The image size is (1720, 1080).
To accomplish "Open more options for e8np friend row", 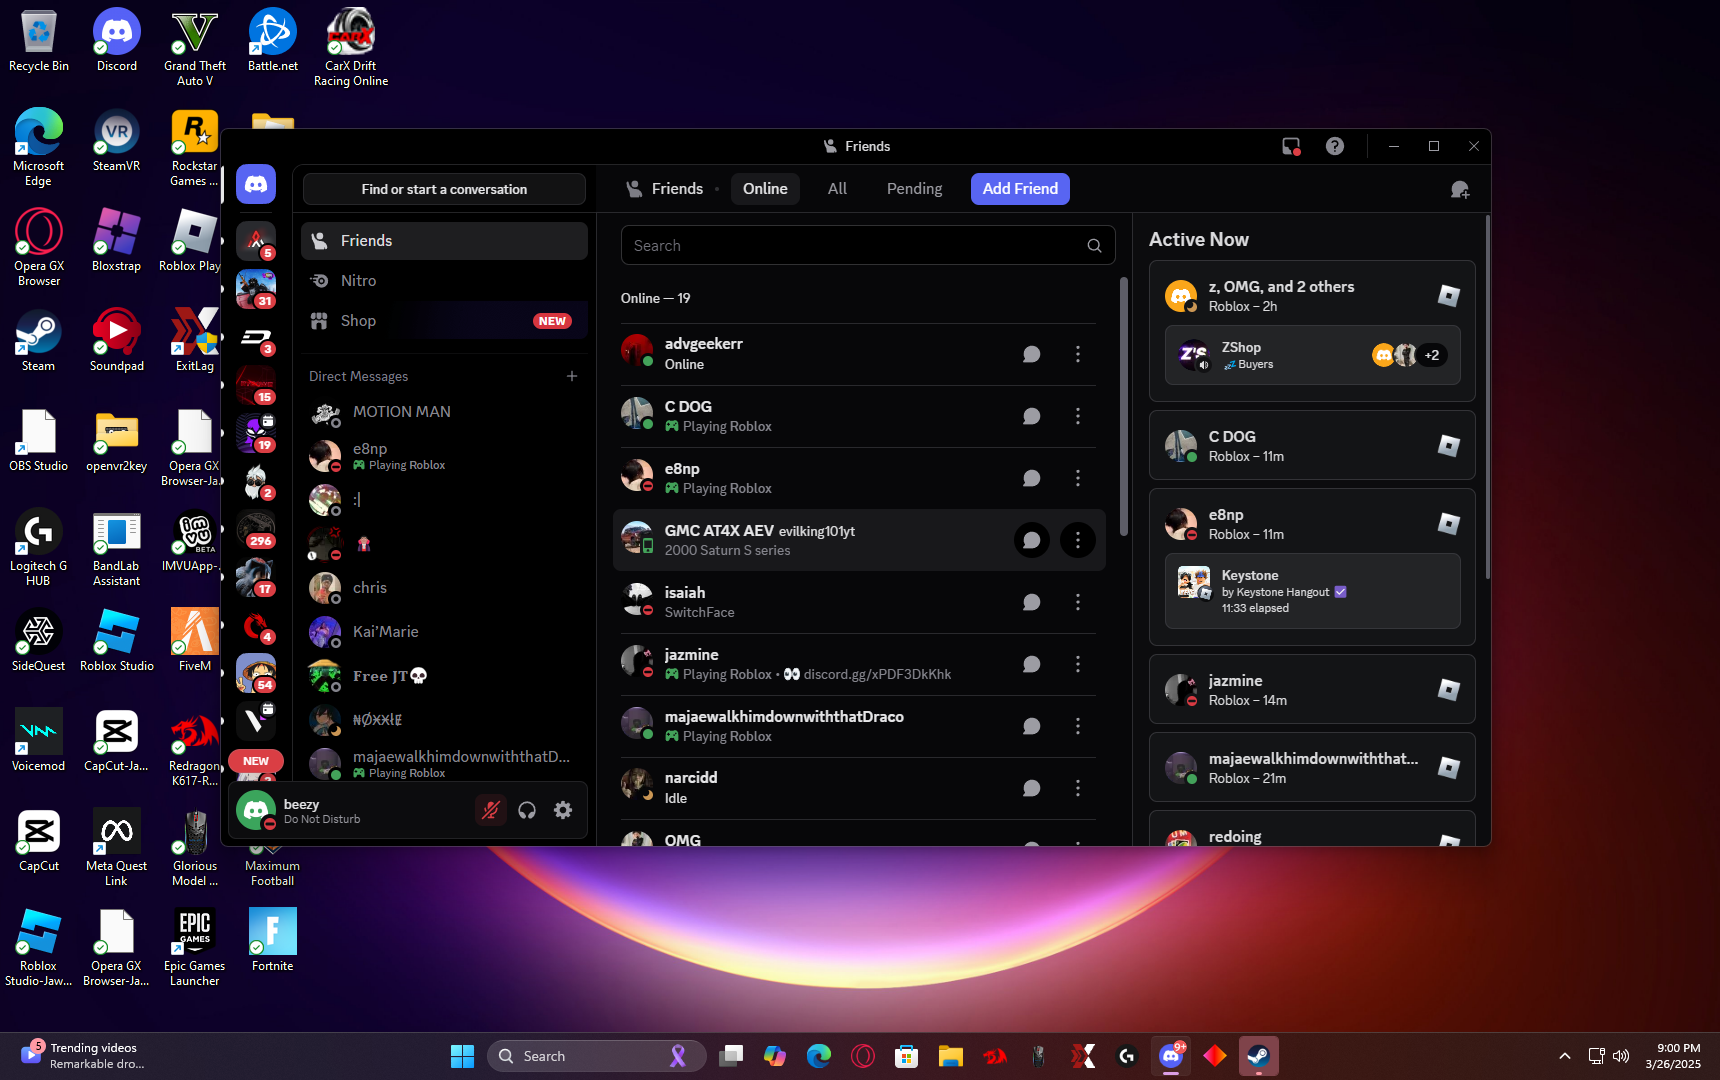I will (x=1078, y=478).
